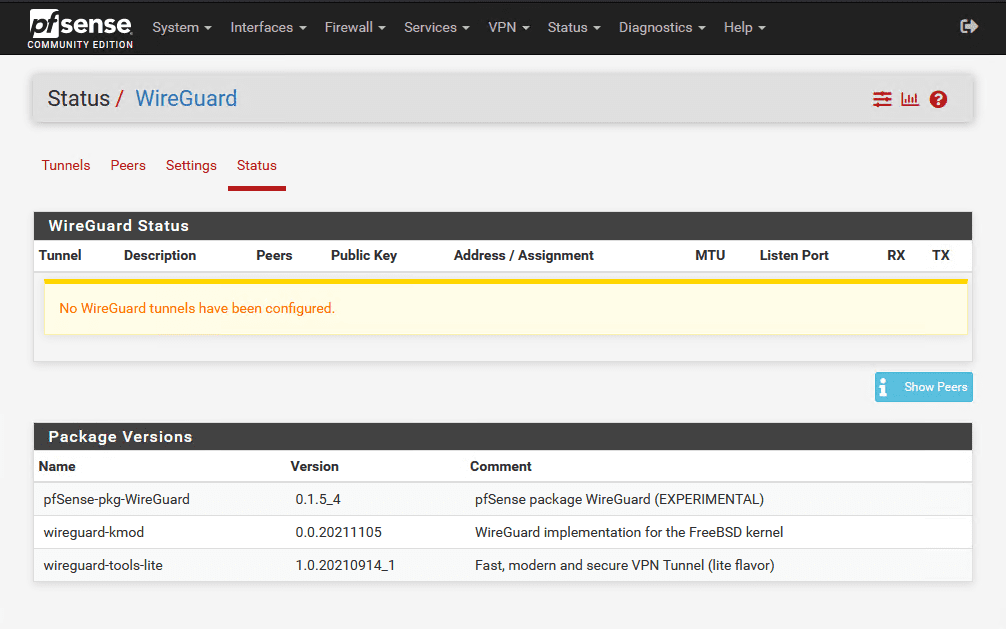This screenshot has height=629, width=1006.
Task: Click version 1.0.20210914_1 cell
Action: pos(345,565)
